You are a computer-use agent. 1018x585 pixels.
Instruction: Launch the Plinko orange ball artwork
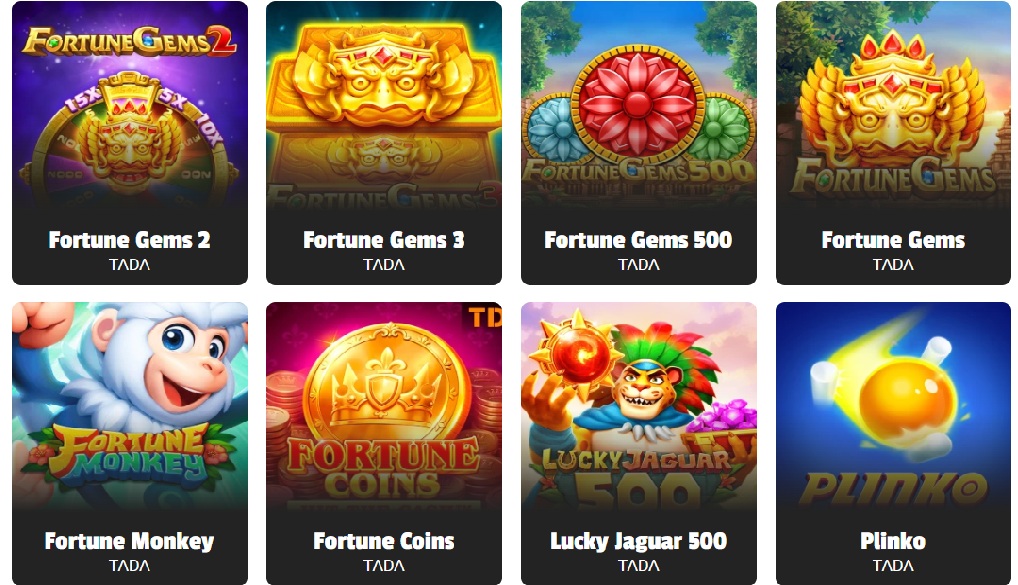pyautogui.click(x=893, y=406)
